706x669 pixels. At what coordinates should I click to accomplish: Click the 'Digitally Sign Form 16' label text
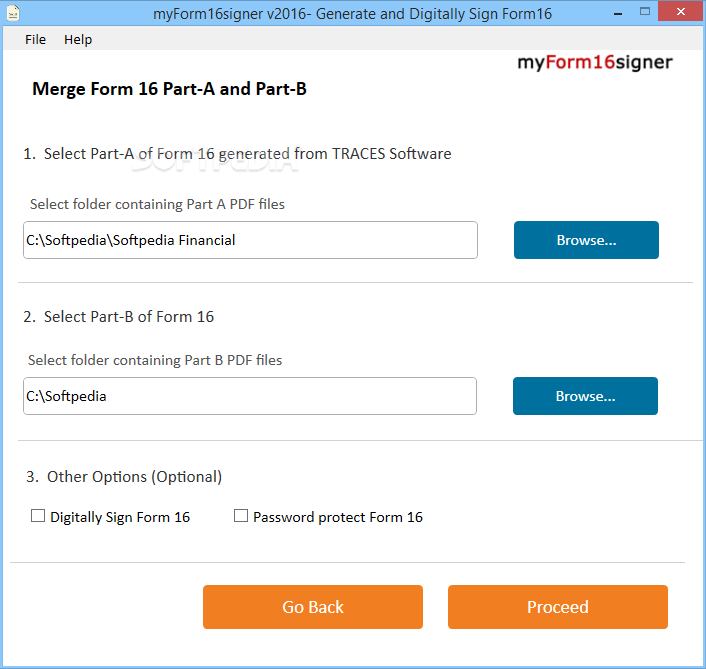(x=120, y=517)
